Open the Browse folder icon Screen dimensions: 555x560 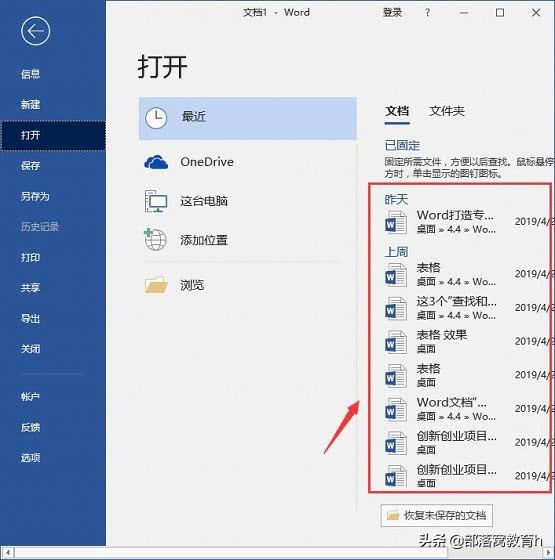pyautogui.click(x=156, y=285)
